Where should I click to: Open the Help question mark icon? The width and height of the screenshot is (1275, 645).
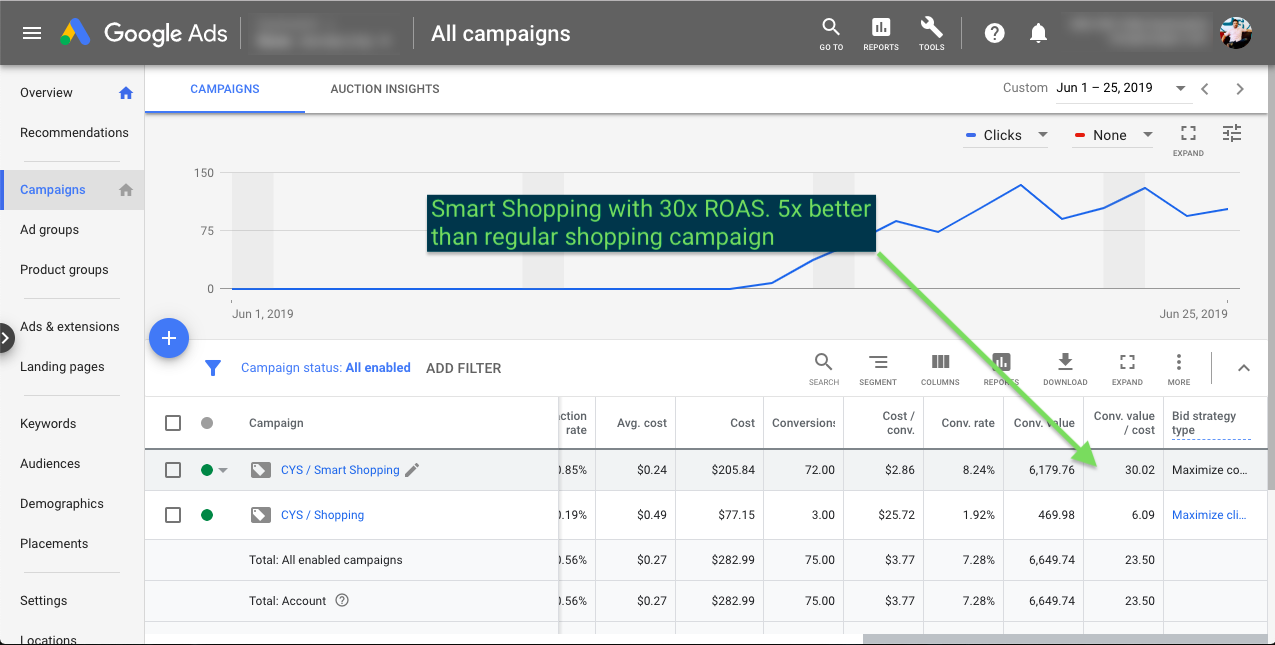(994, 33)
